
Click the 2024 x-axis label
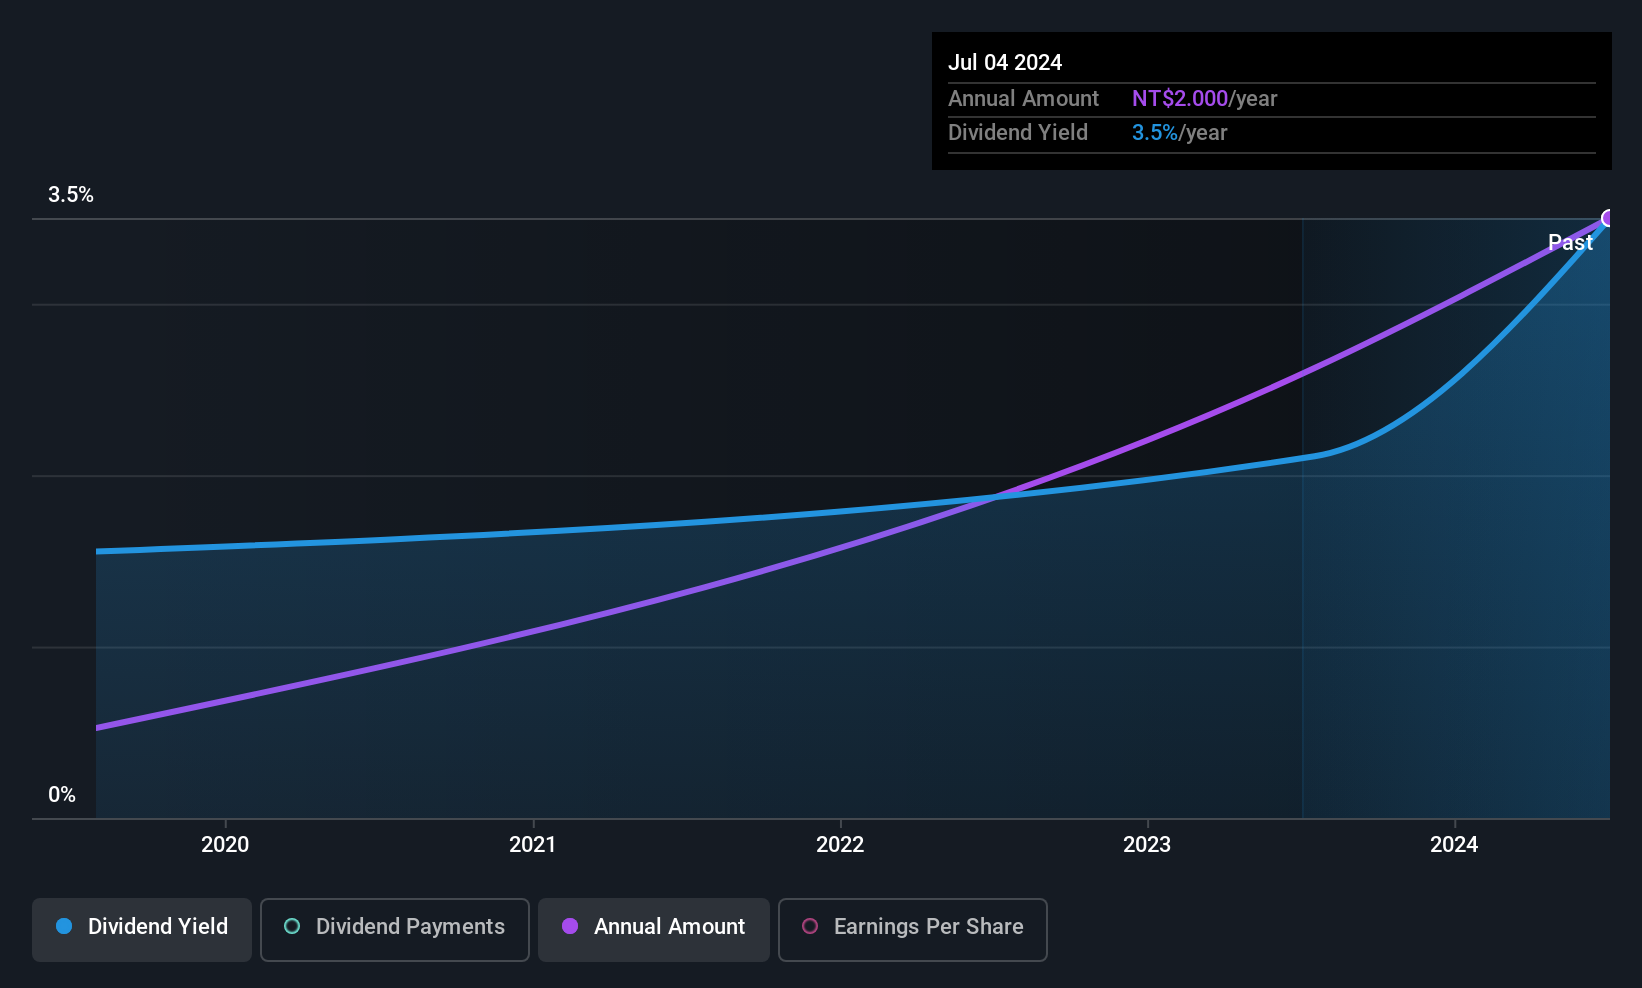pyautogui.click(x=1454, y=845)
